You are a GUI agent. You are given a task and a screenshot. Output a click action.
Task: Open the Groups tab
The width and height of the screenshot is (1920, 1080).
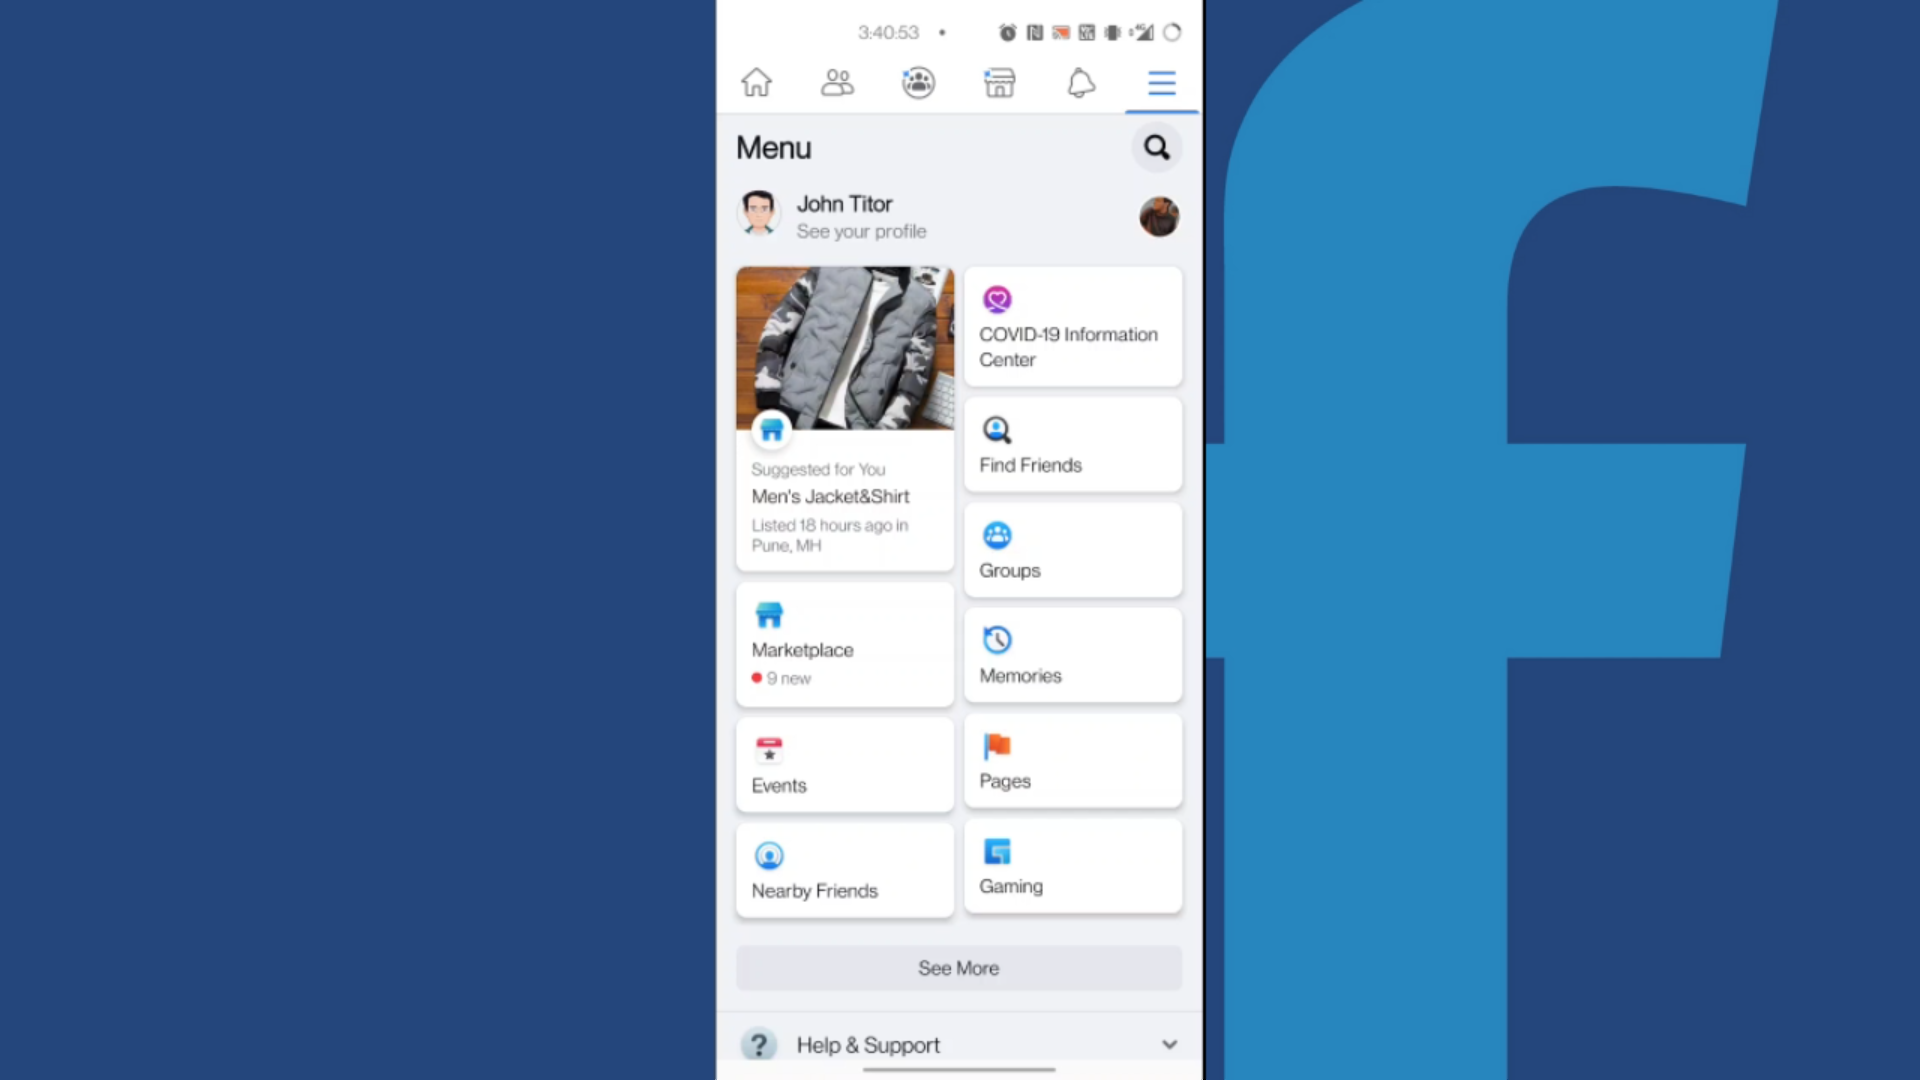pos(1072,549)
